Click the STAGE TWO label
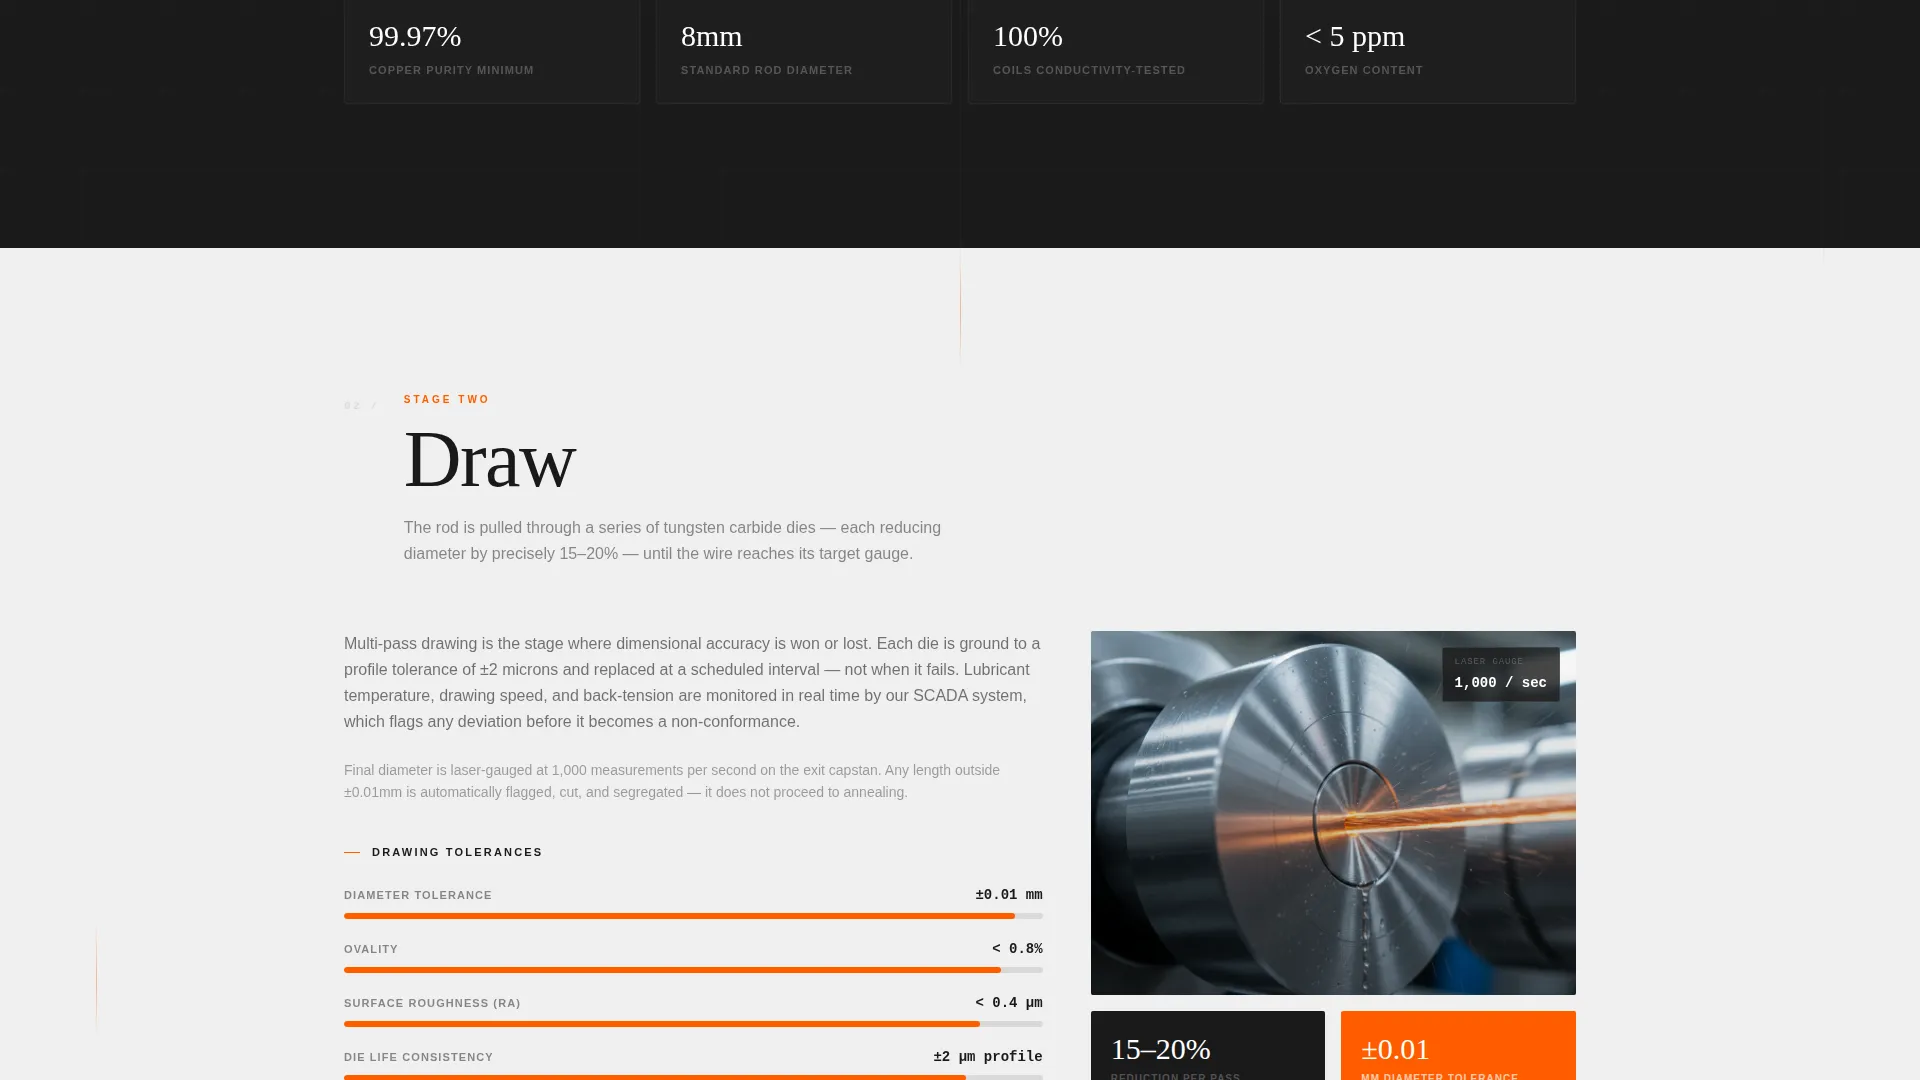The image size is (1920, 1080). tap(447, 399)
